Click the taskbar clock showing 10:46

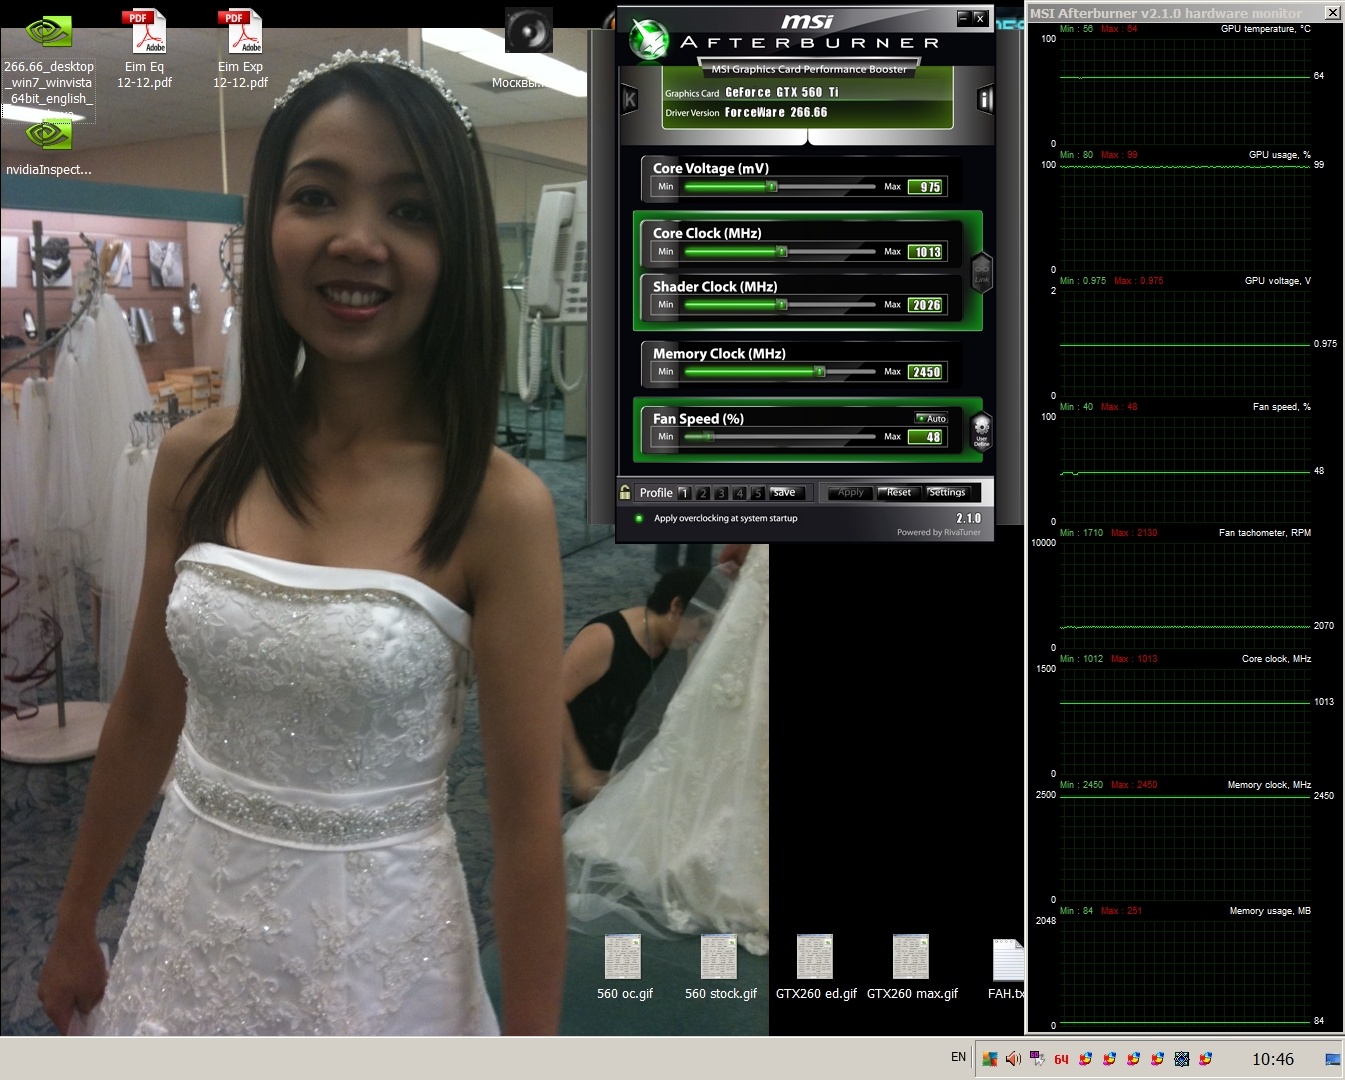1272,1059
